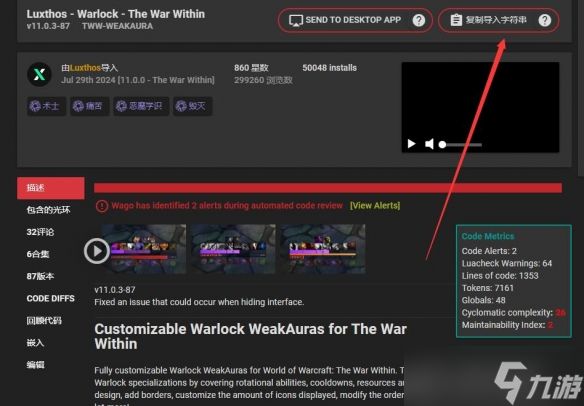Click the clipboard icon on copy string button
This screenshot has height=406, width=584.
(x=456, y=20)
